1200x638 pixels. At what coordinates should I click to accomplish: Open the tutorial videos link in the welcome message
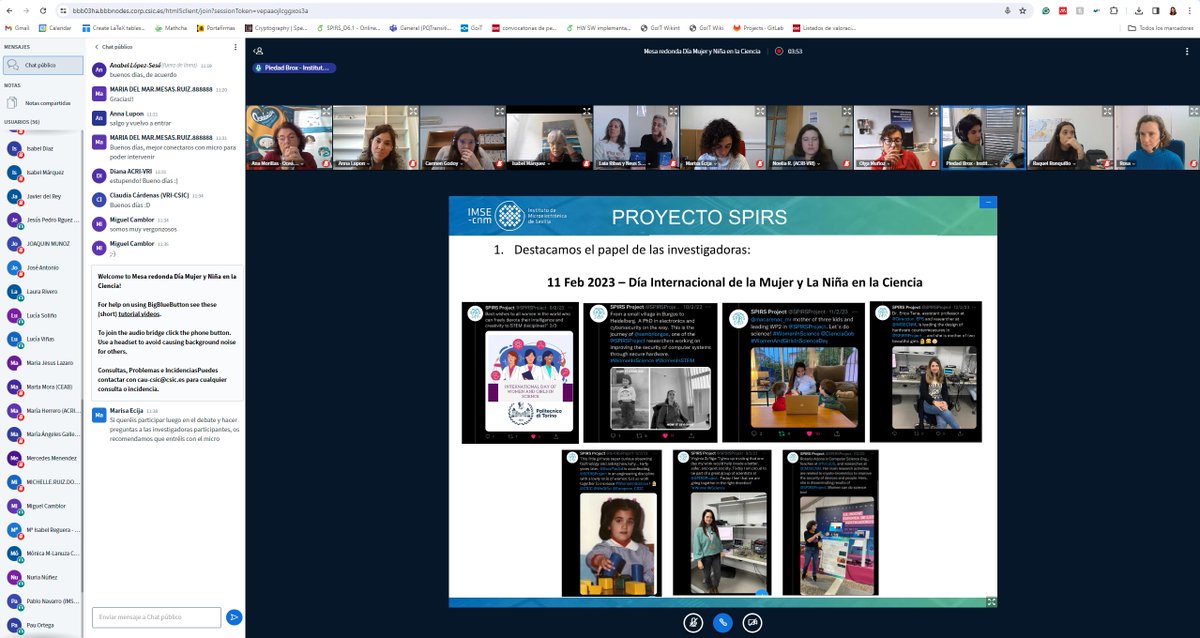[x=139, y=314]
